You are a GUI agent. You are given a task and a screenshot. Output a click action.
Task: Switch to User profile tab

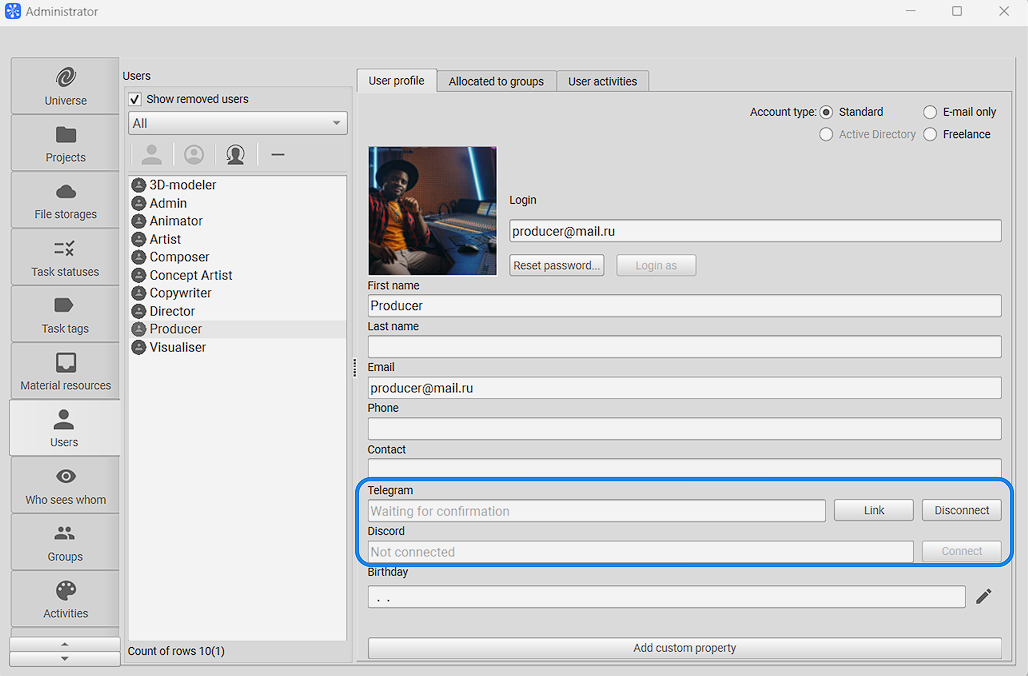point(397,81)
